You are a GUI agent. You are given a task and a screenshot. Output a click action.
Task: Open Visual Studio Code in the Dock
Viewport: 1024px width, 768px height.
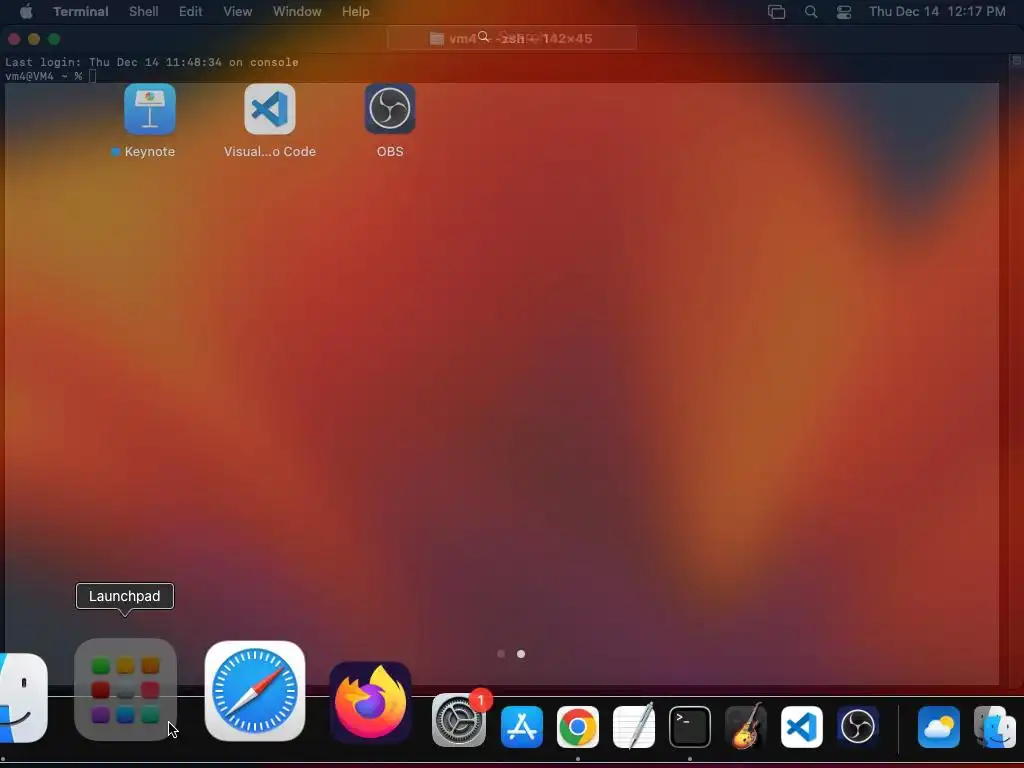(802, 727)
